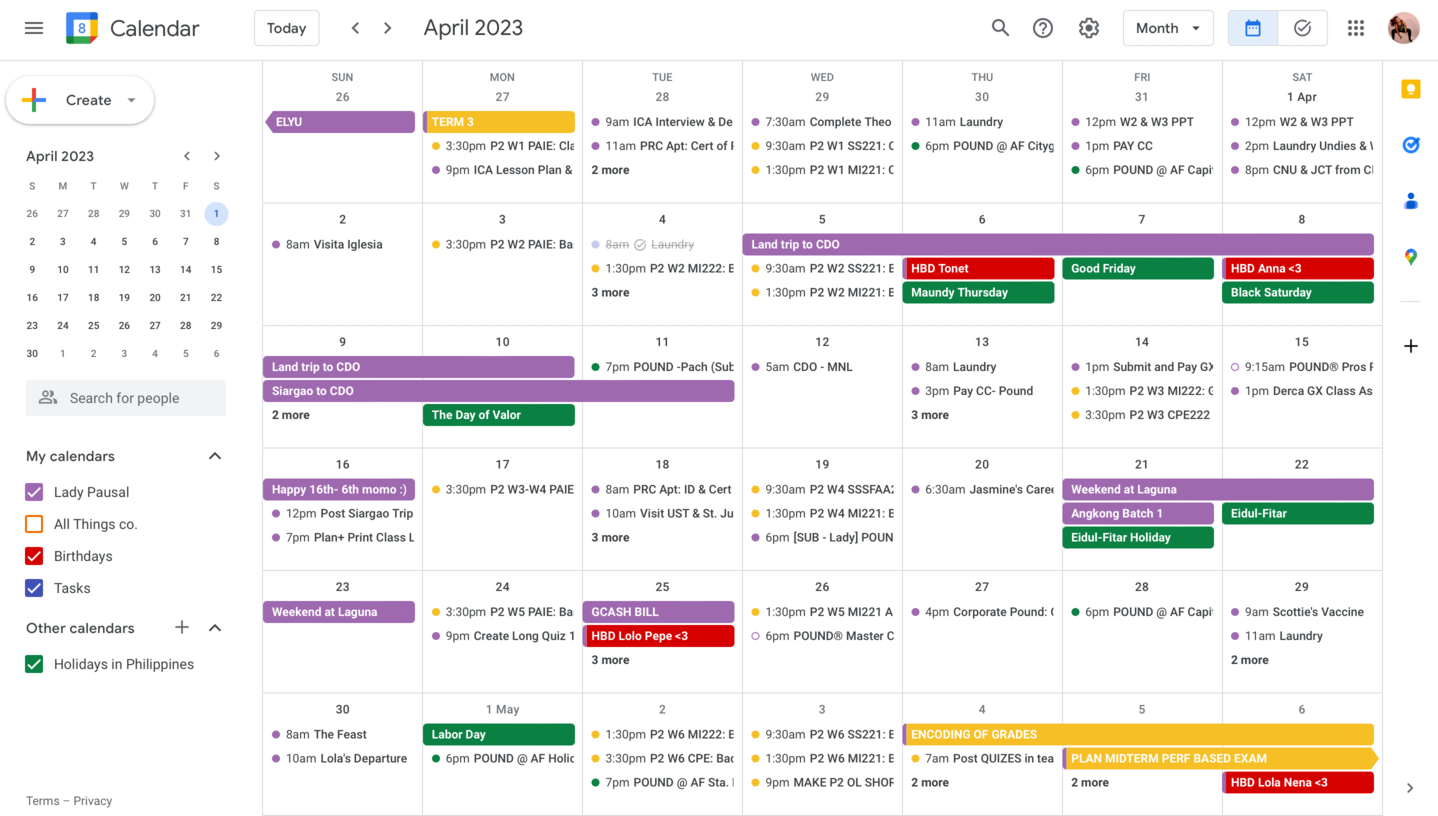Expand '3 more' events on April 4
Image resolution: width=1438 pixels, height=816 pixels.
pyautogui.click(x=610, y=293)
